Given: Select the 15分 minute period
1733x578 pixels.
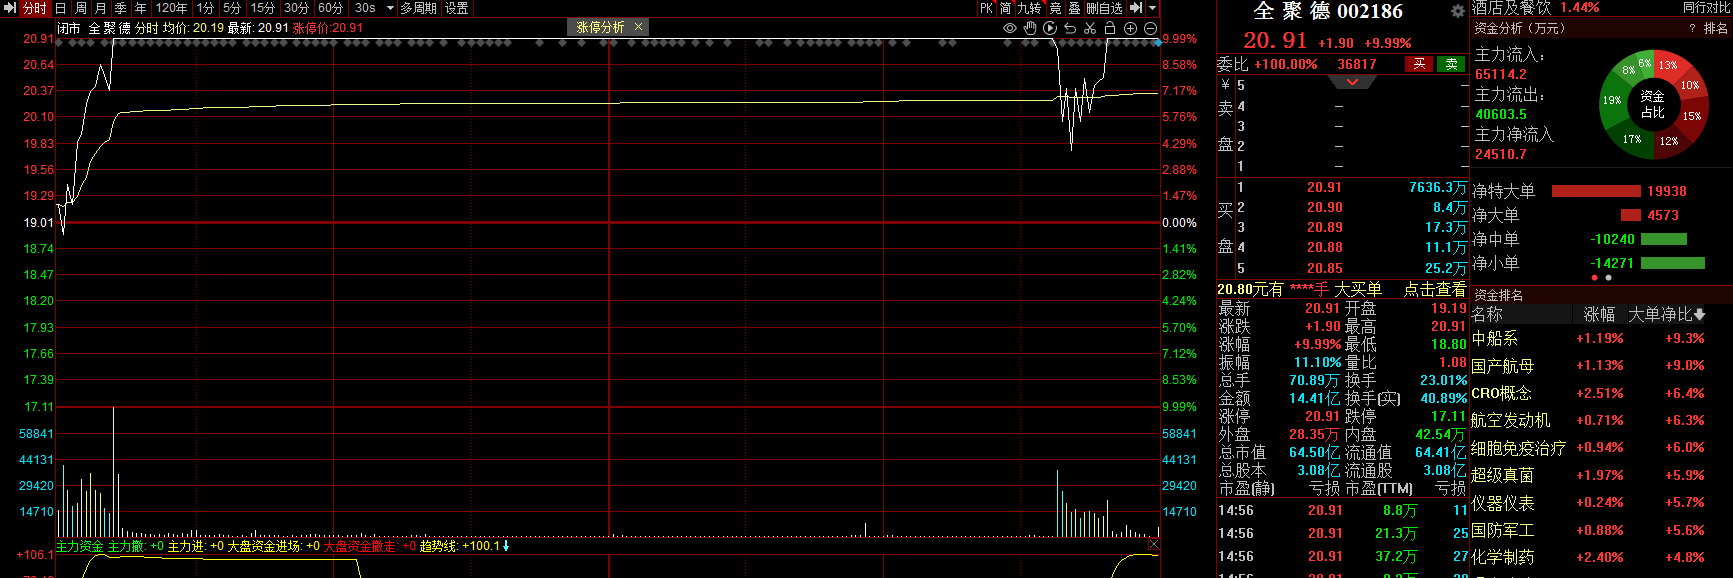Looking at the screenshot, I should click(x=262, y=8).
